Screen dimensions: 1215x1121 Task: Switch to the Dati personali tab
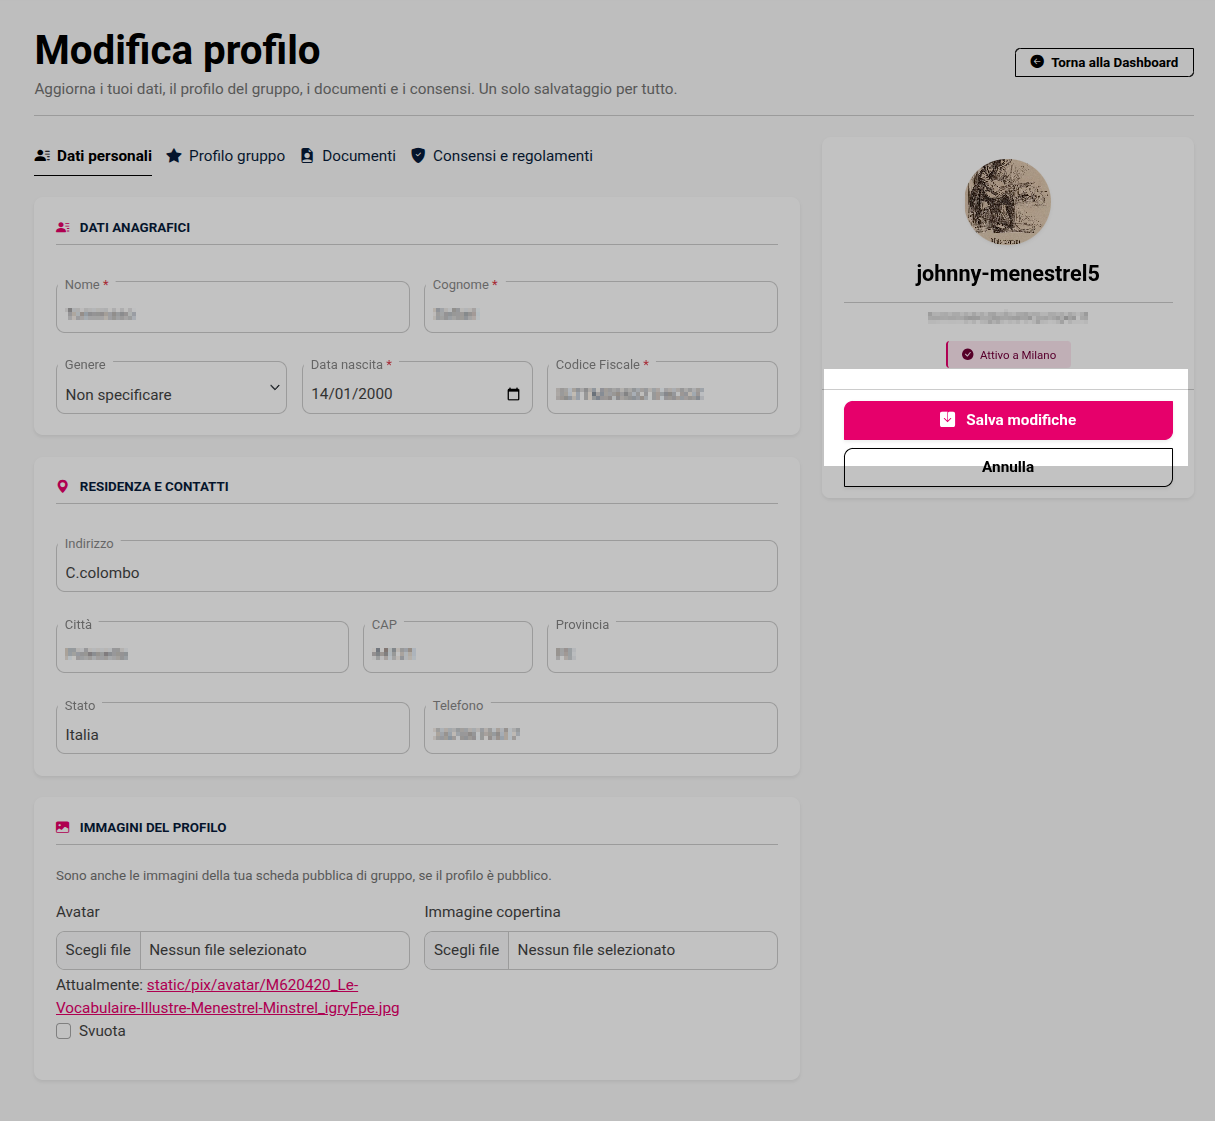click(93, 156)
